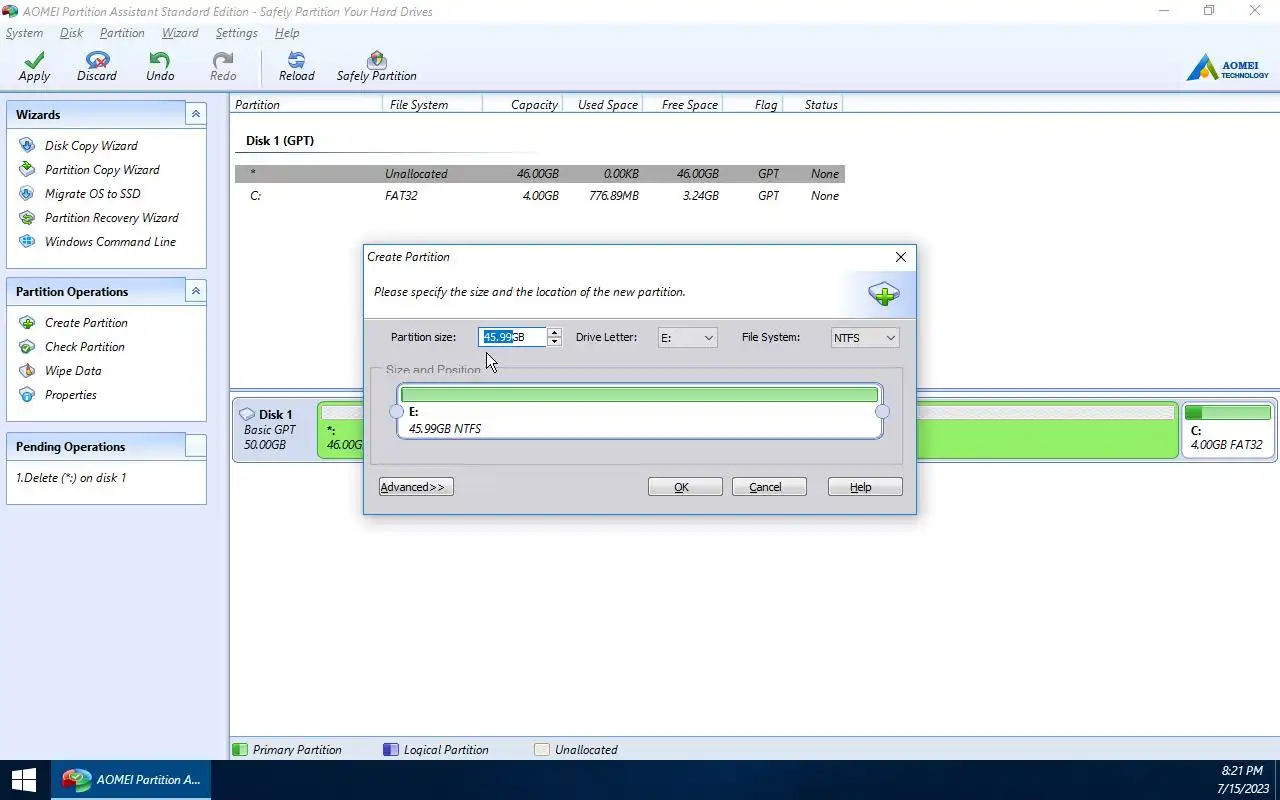Sort by File System column header
Image resolution: width=1280 pixels, height=800 pixels.
click(x=432, y=104)
